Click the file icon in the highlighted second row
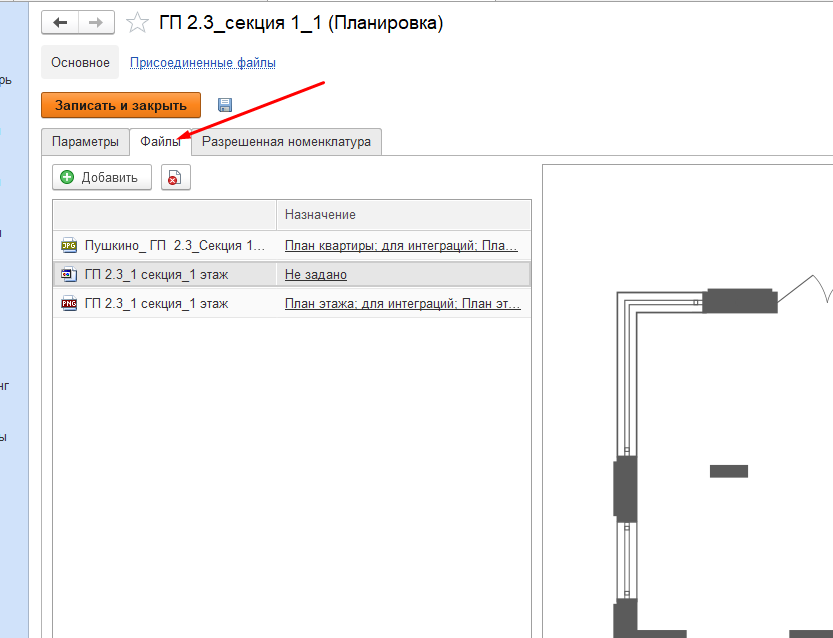Viewport: 833px width, 638px height. coord(69,274)
